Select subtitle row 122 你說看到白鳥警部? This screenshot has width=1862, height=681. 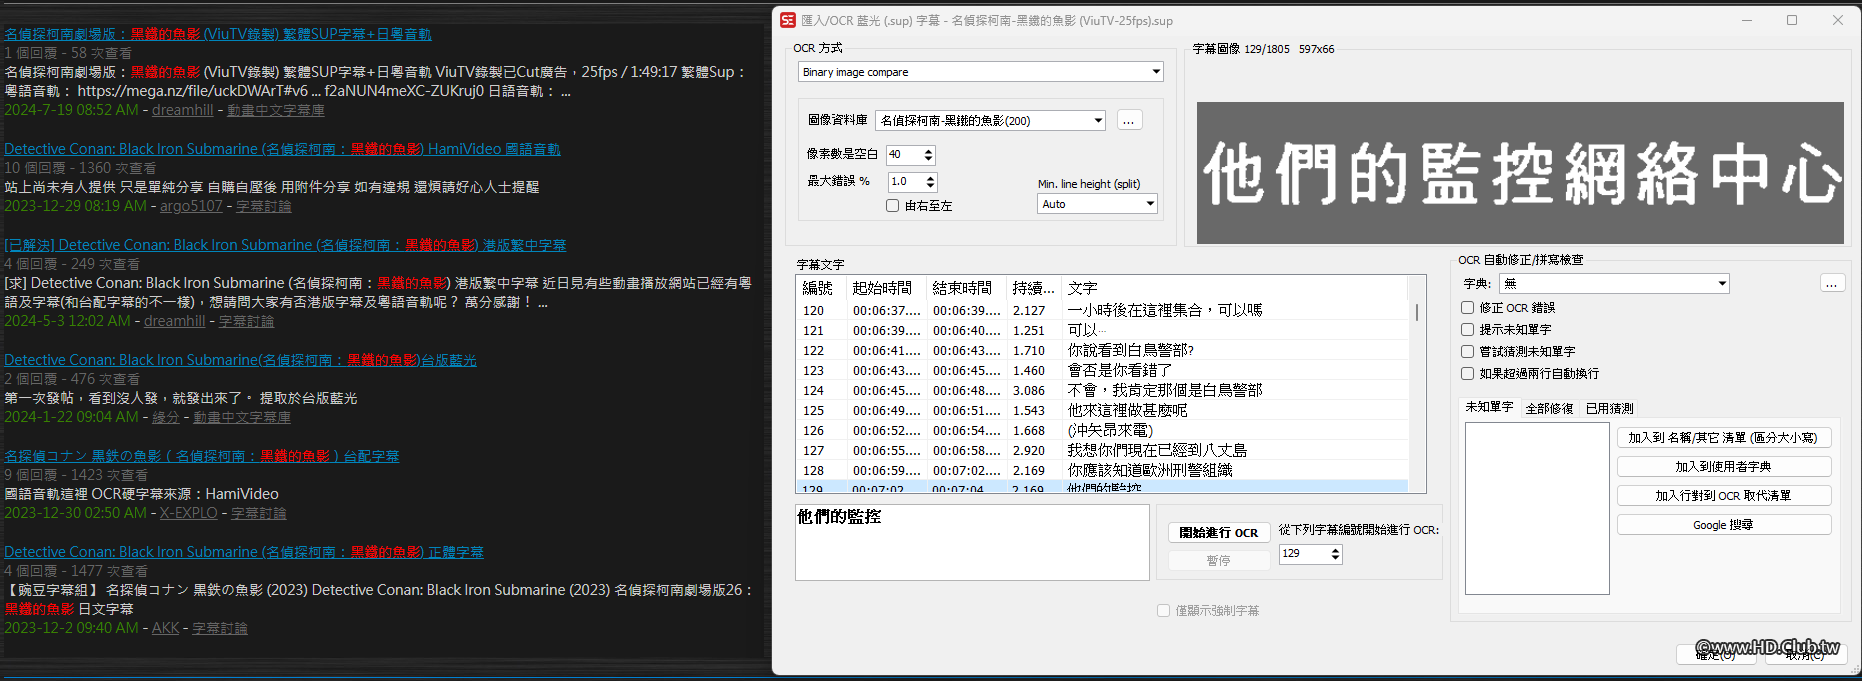click(1102, 351)
